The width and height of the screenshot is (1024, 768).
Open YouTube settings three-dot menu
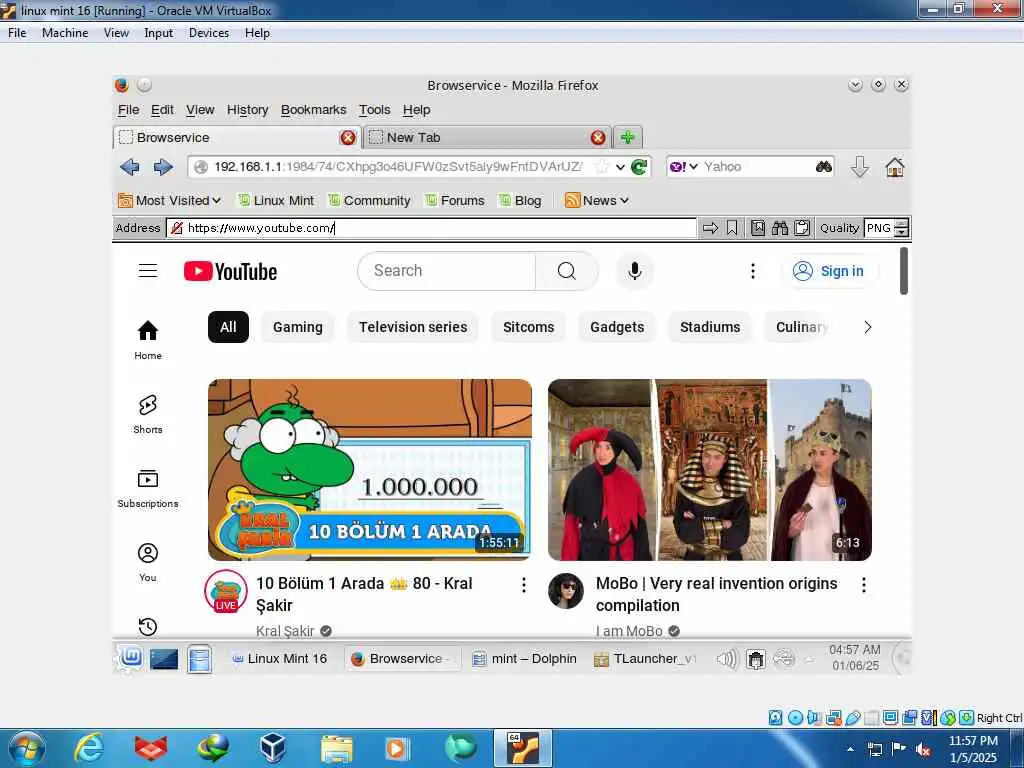[753, 271]
